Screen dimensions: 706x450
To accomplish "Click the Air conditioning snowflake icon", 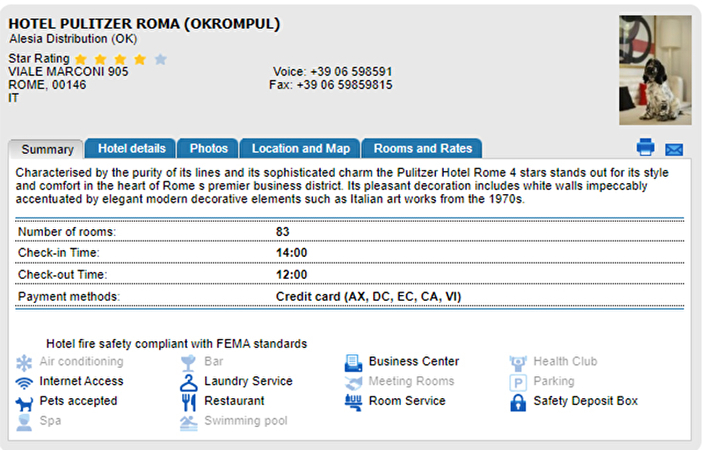I will [x=24, y=363].
